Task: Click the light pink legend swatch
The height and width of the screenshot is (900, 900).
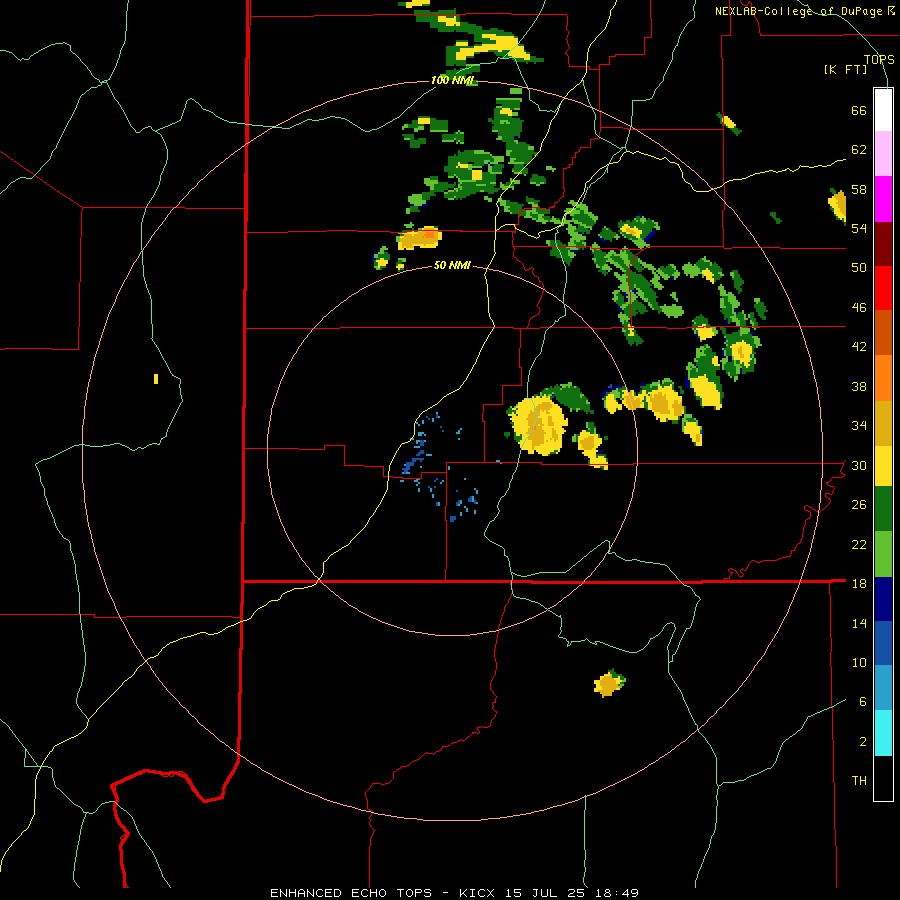Action: (x=883, y=153)
